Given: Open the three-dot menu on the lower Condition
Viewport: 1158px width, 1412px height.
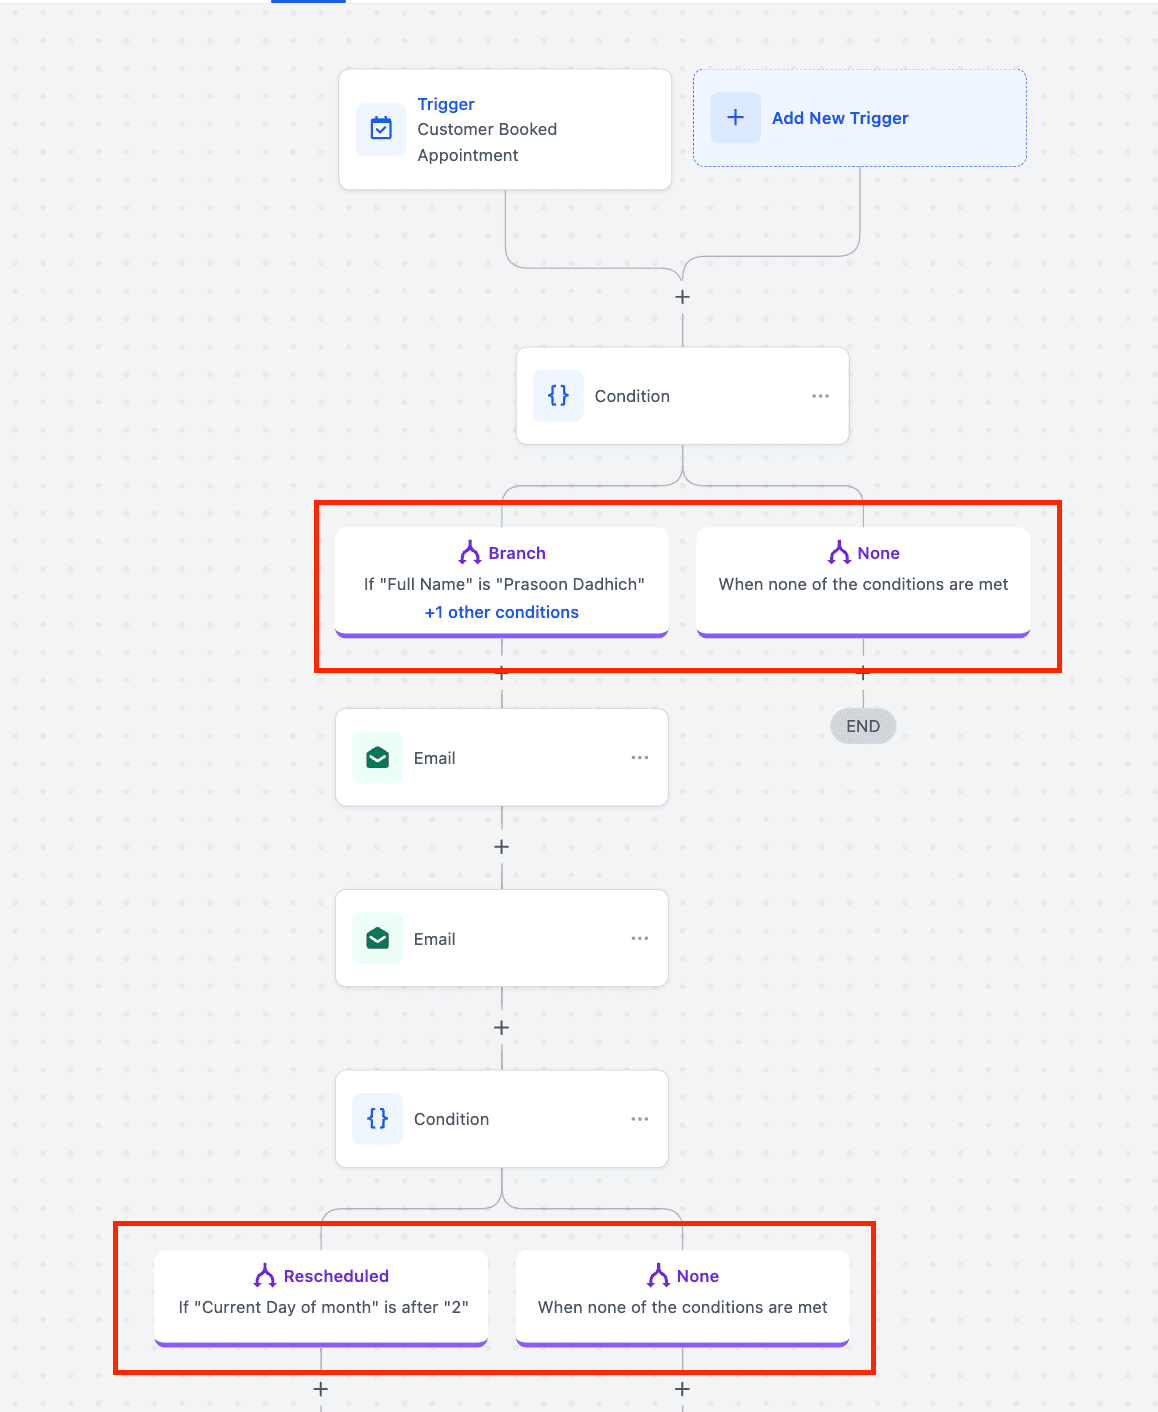Looking at the screenshot, I should (x=640, y=1119).
